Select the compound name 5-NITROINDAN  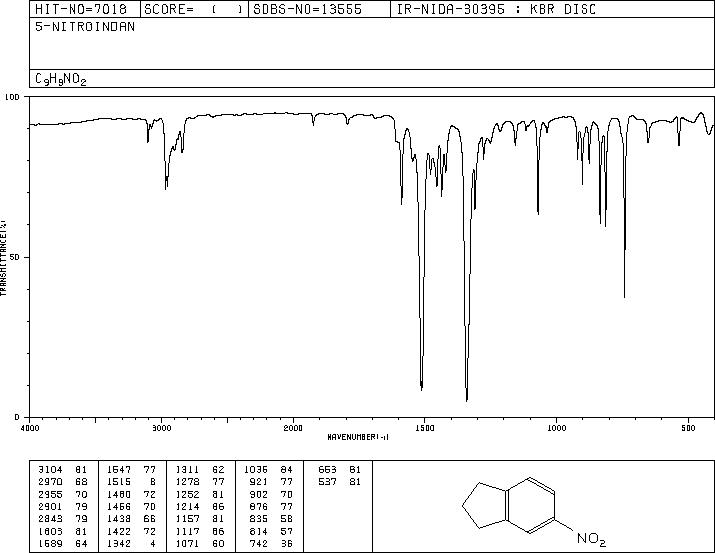pos(85,27)
